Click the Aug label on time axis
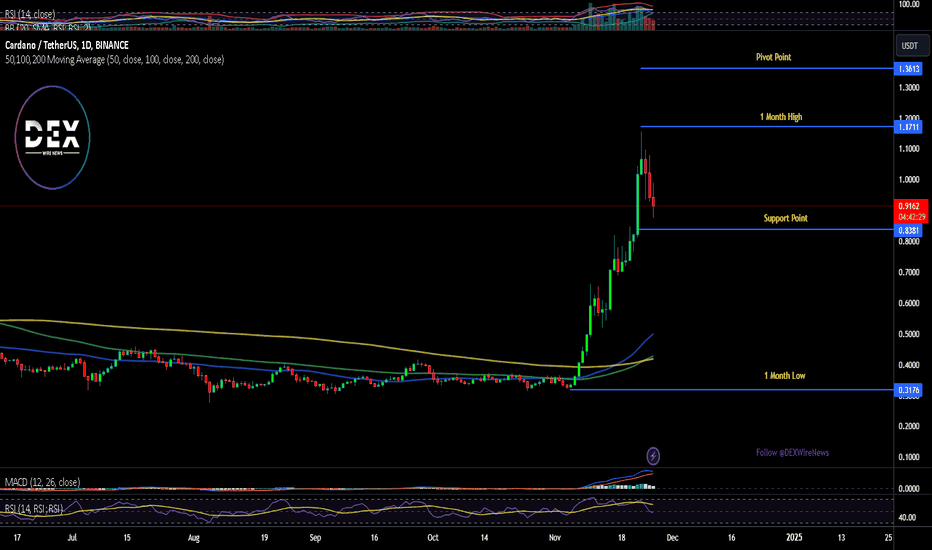This screenshot has width=932, height=550. [x=194, y=538]
